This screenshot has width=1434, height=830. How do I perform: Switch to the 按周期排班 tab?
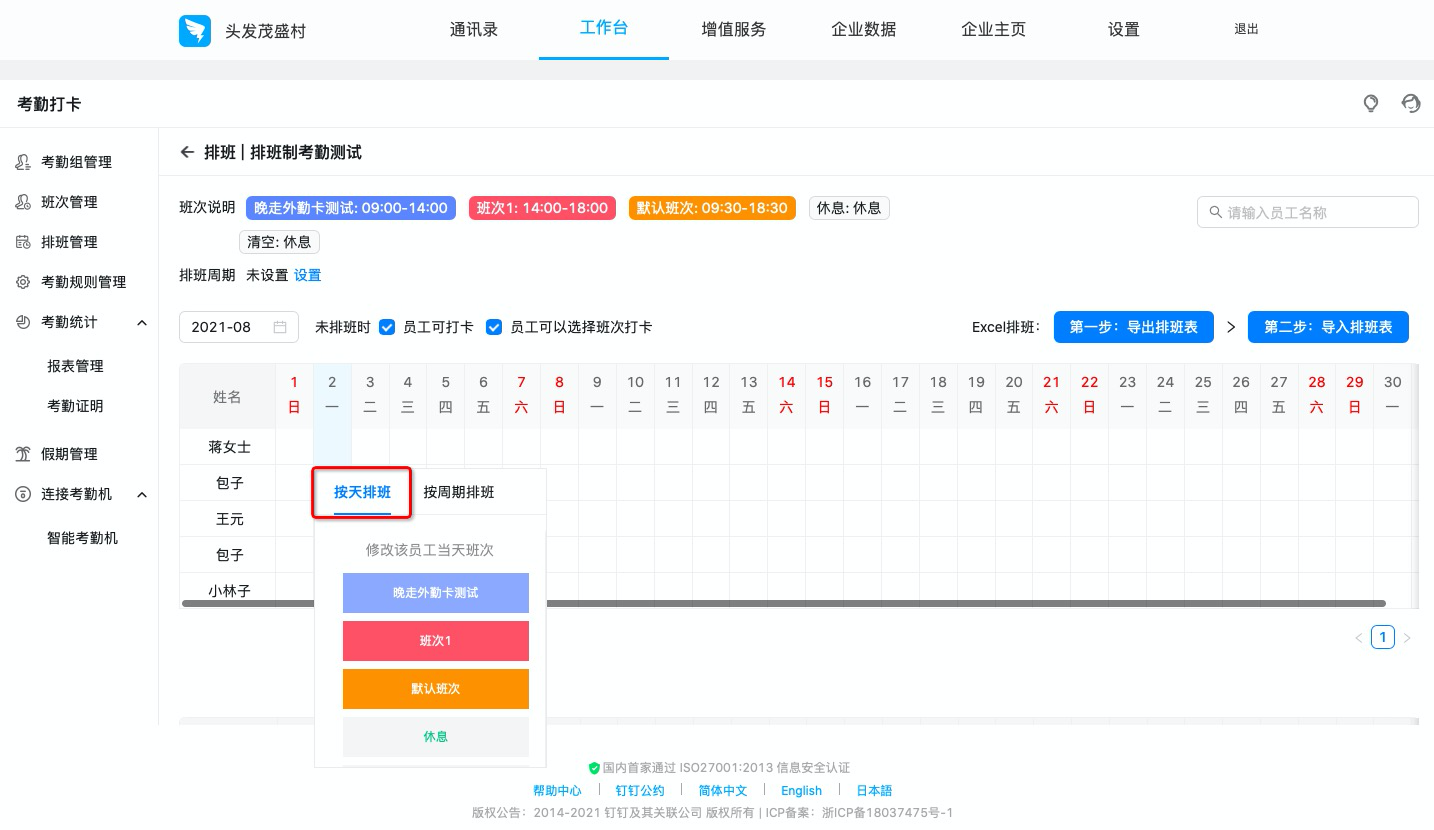pos(458,492)
